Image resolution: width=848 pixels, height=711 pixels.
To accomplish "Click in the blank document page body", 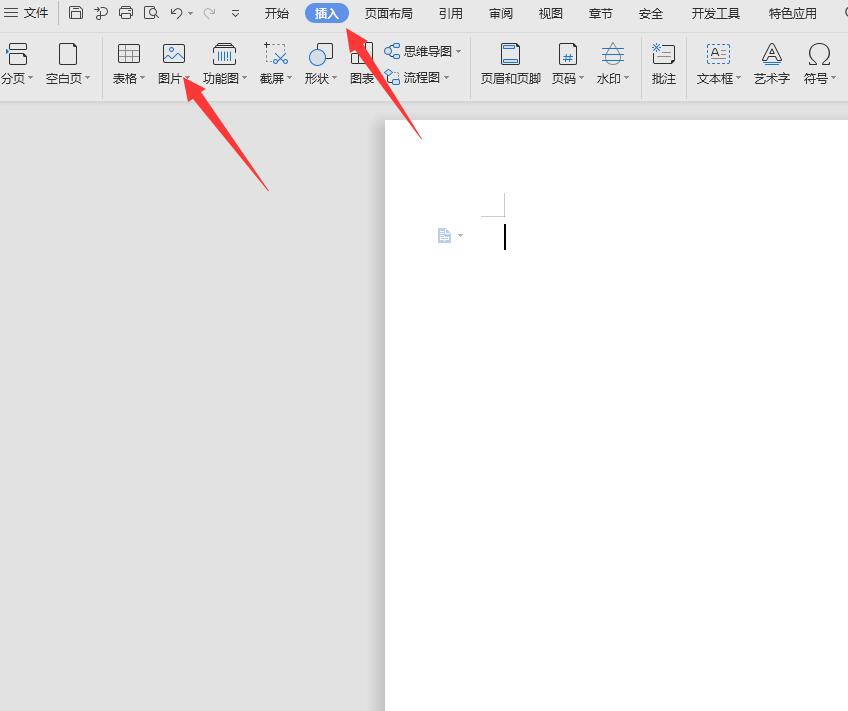I will click(x=616, y=415).
